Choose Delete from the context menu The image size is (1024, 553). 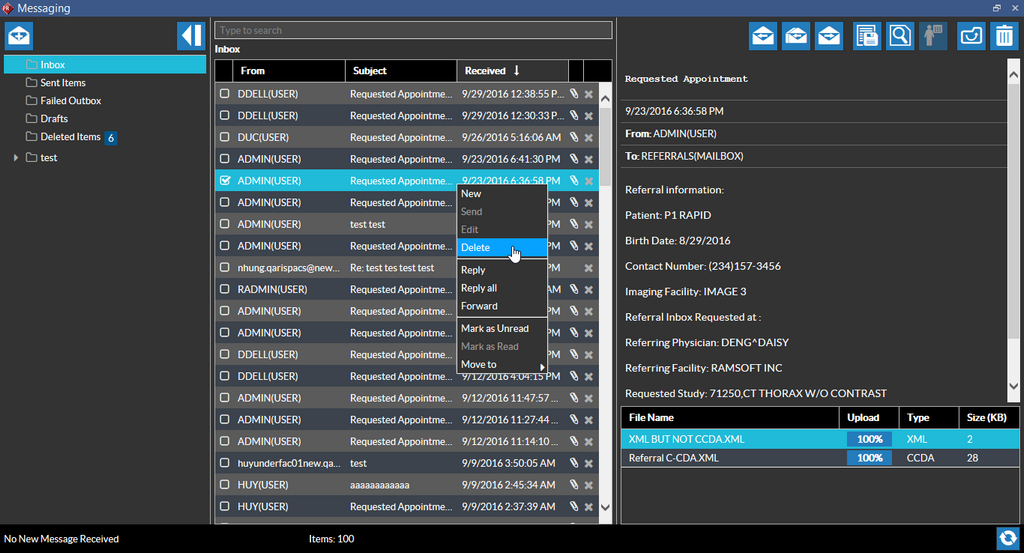pos(476,248)
